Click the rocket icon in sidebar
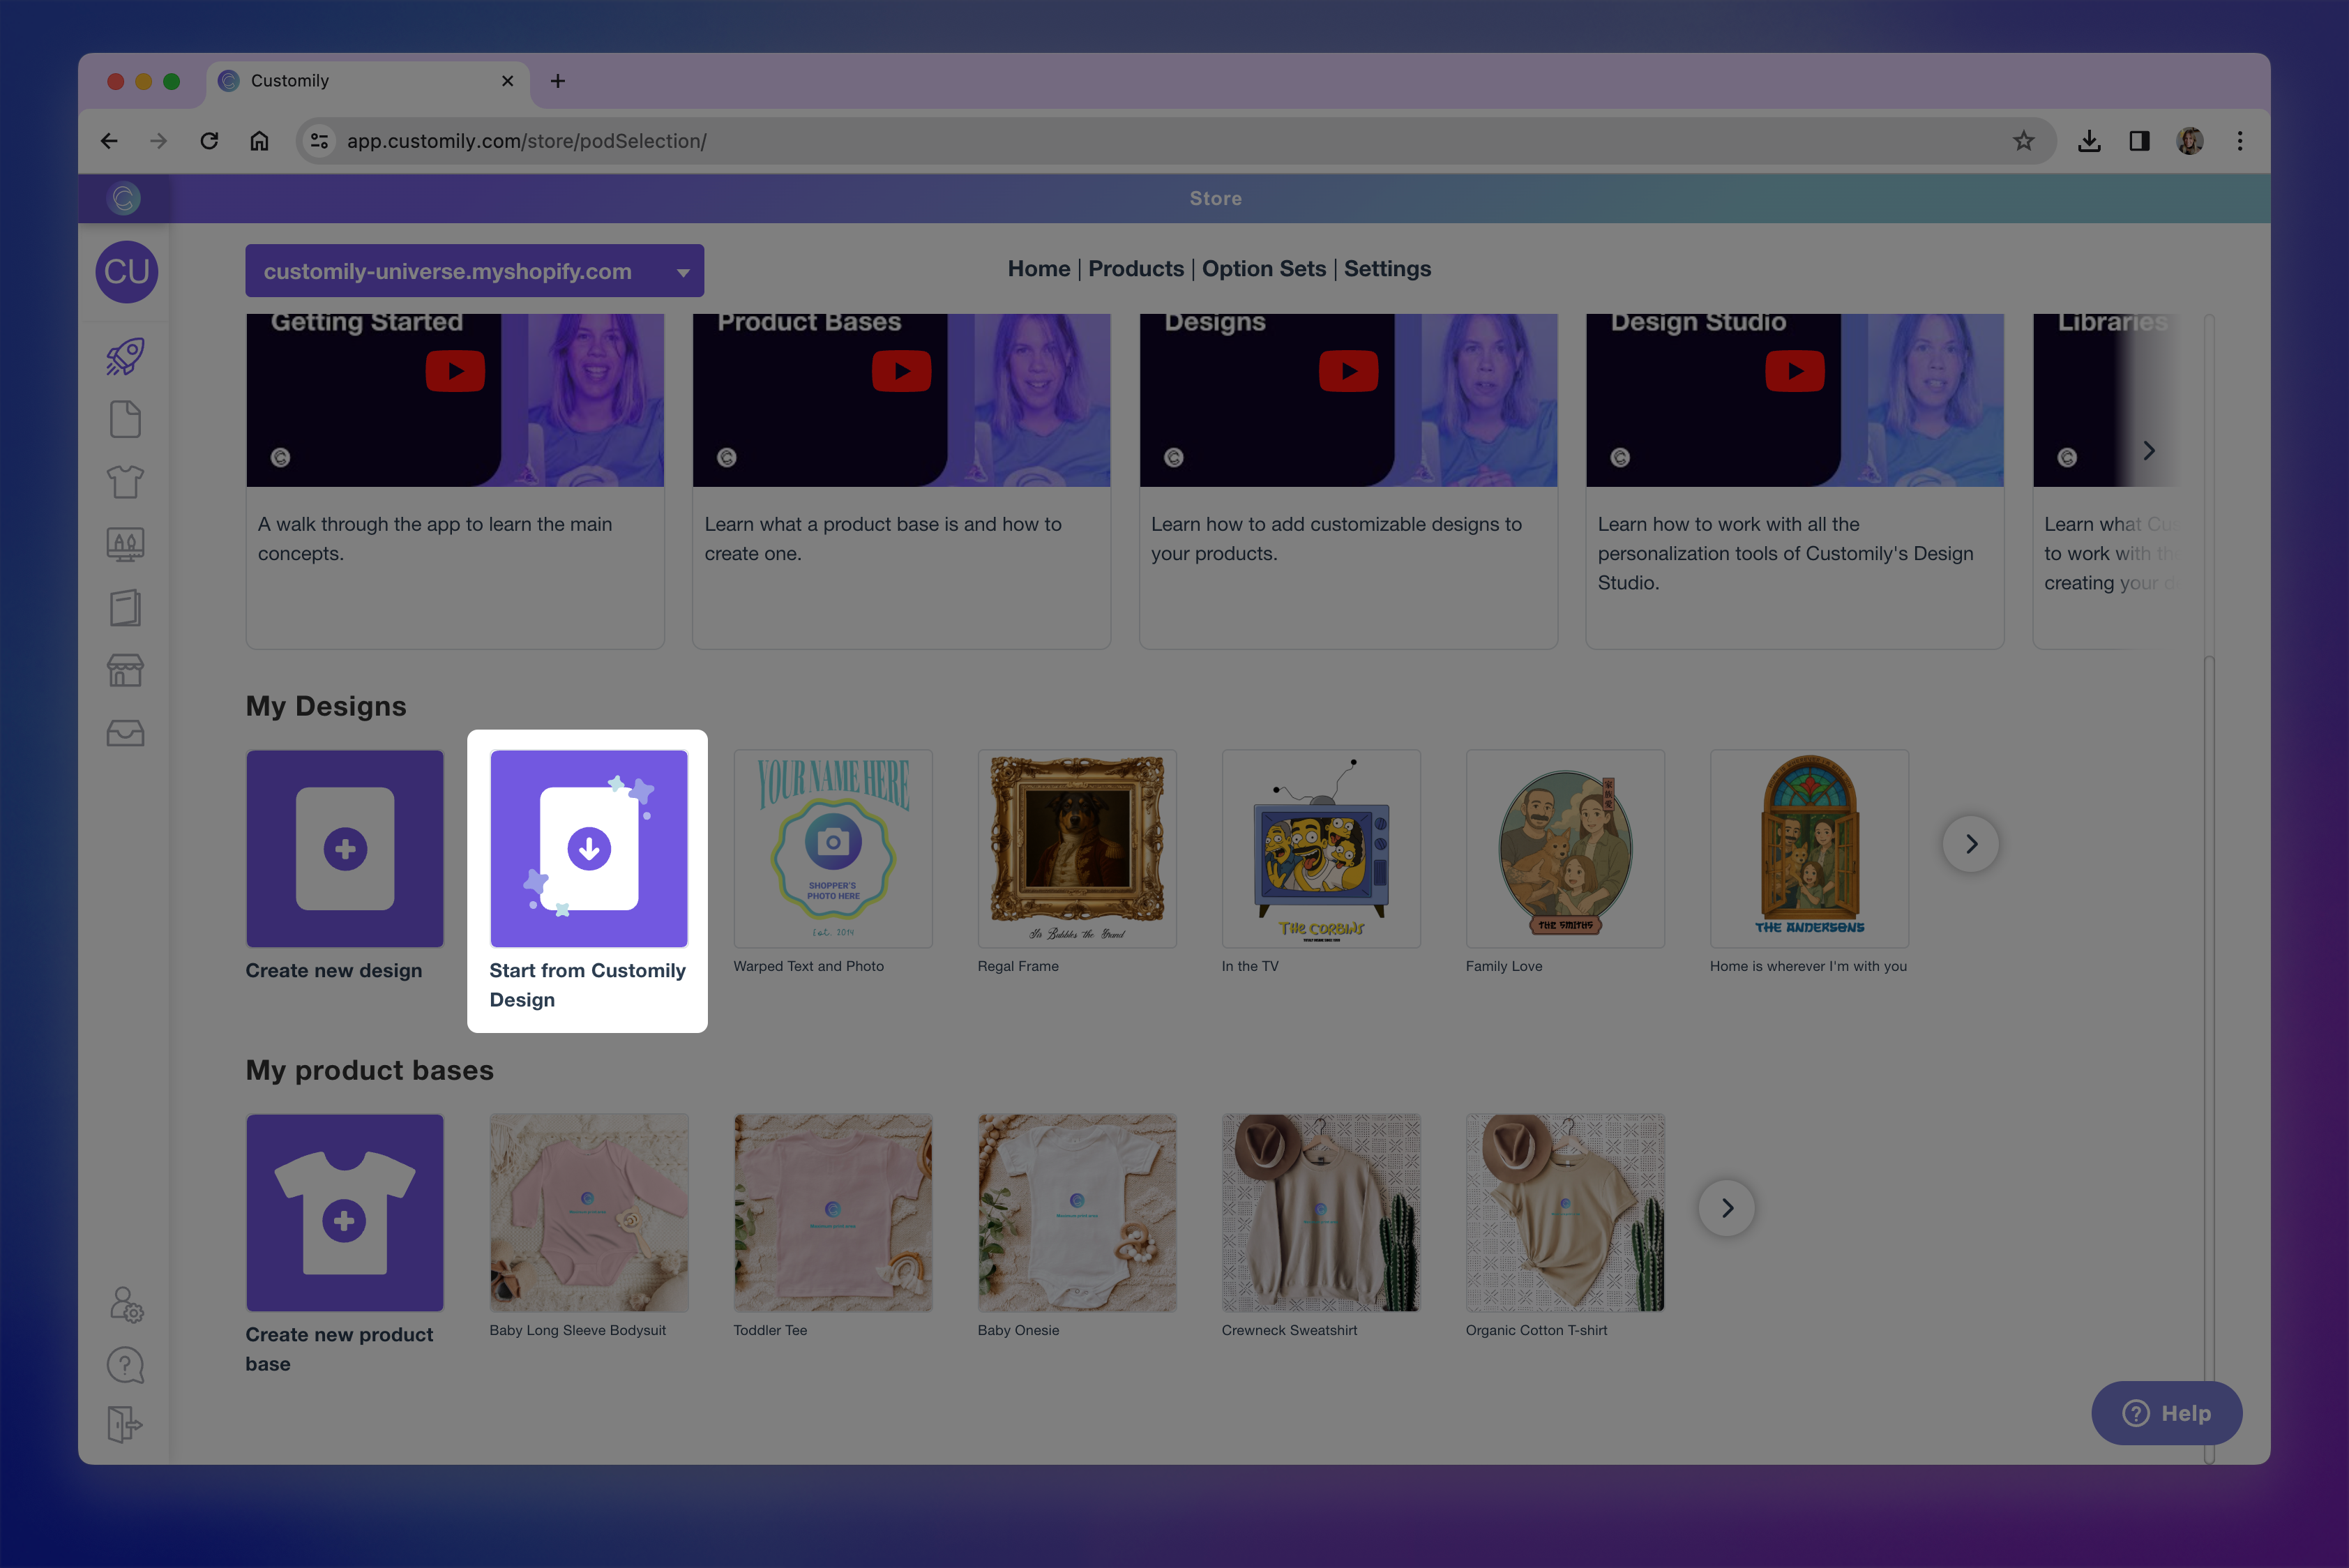The height and width of the screenshot is (1568, 2349). 125,357
